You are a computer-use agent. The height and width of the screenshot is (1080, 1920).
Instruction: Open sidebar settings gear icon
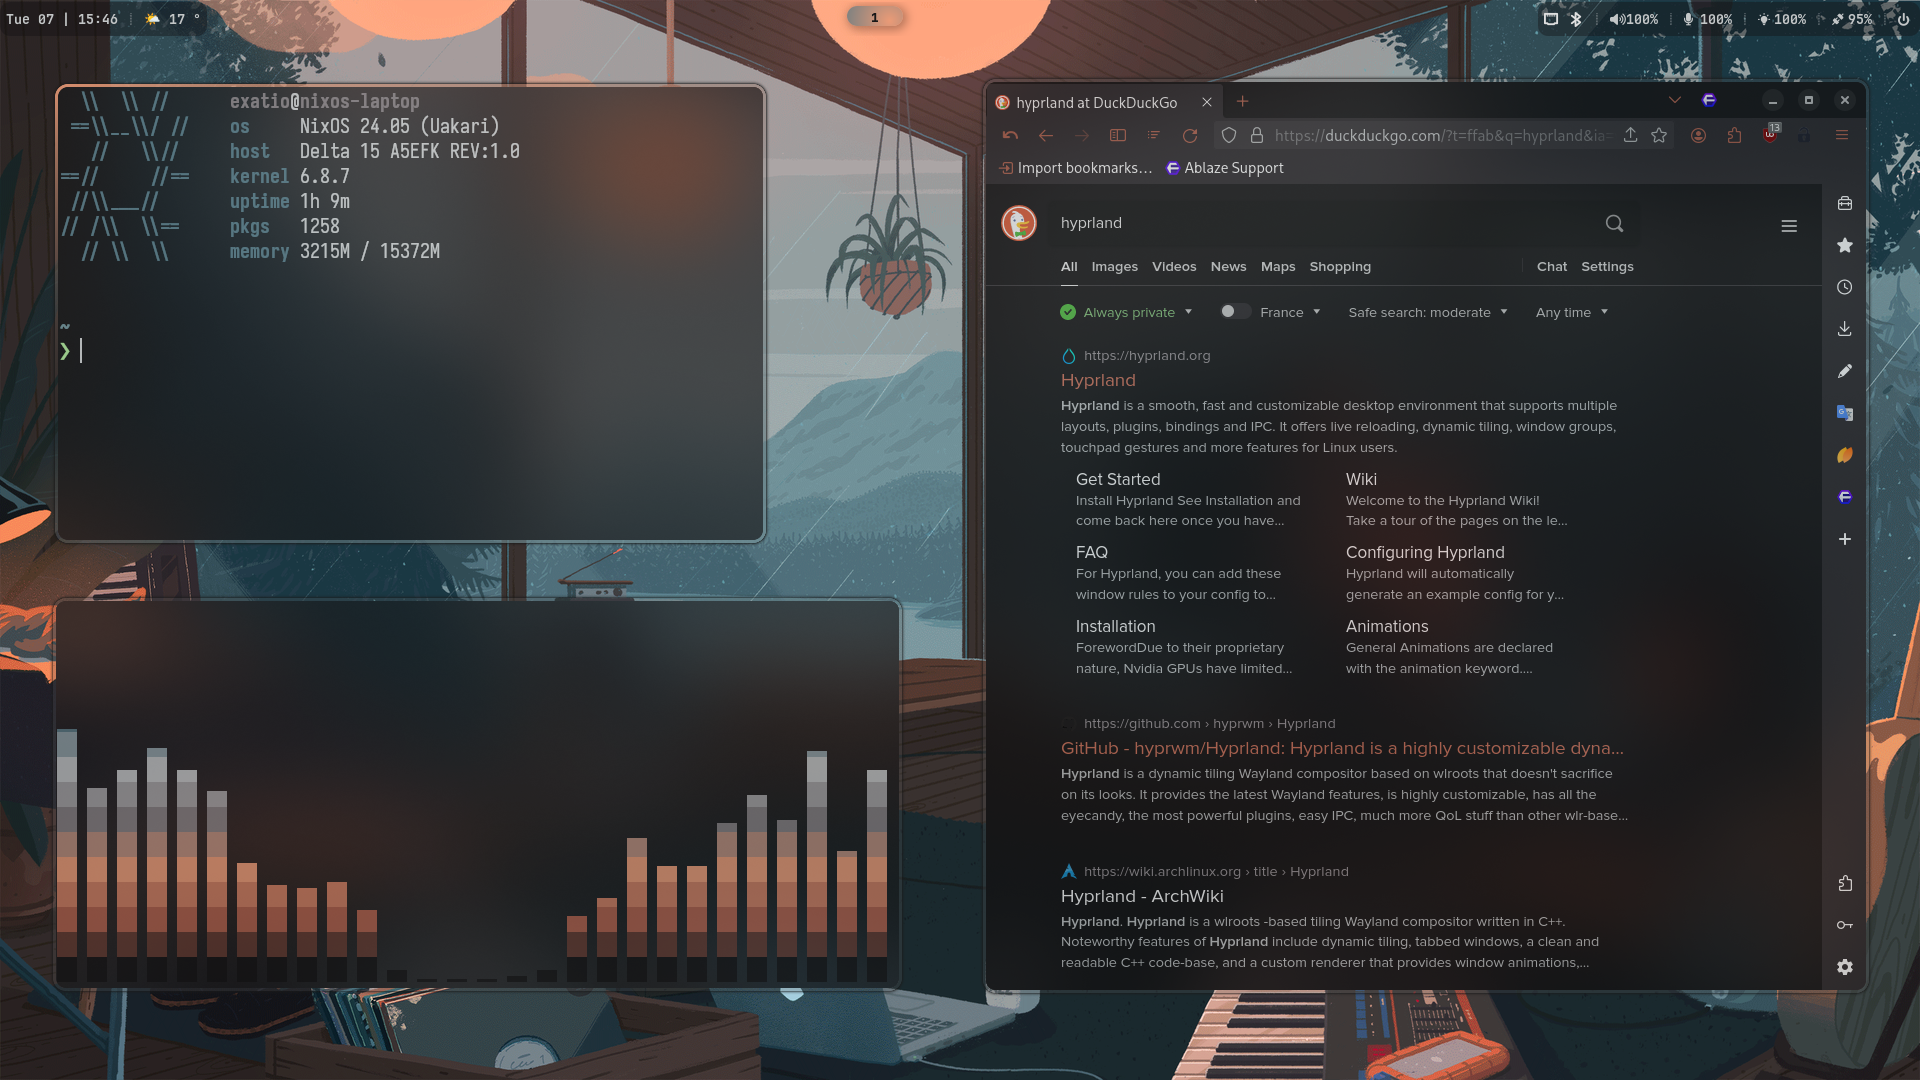click(x=1844, y=967)
